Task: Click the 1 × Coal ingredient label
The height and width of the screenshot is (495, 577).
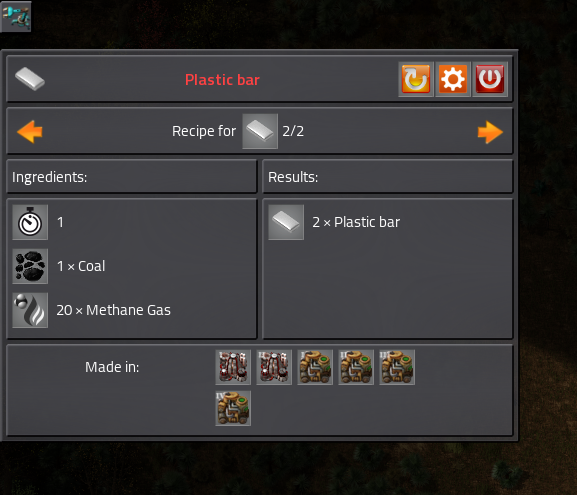Action: coord(81,266)
